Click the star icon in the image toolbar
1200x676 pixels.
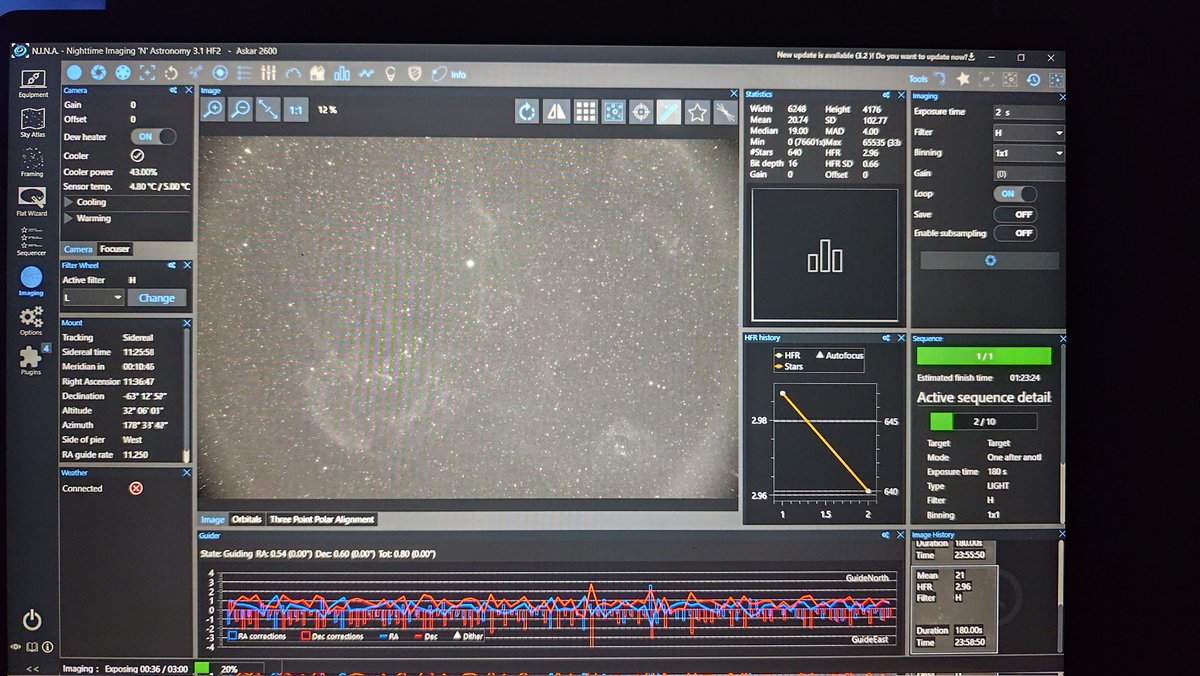pyautogui.click(x=697, y=111)
